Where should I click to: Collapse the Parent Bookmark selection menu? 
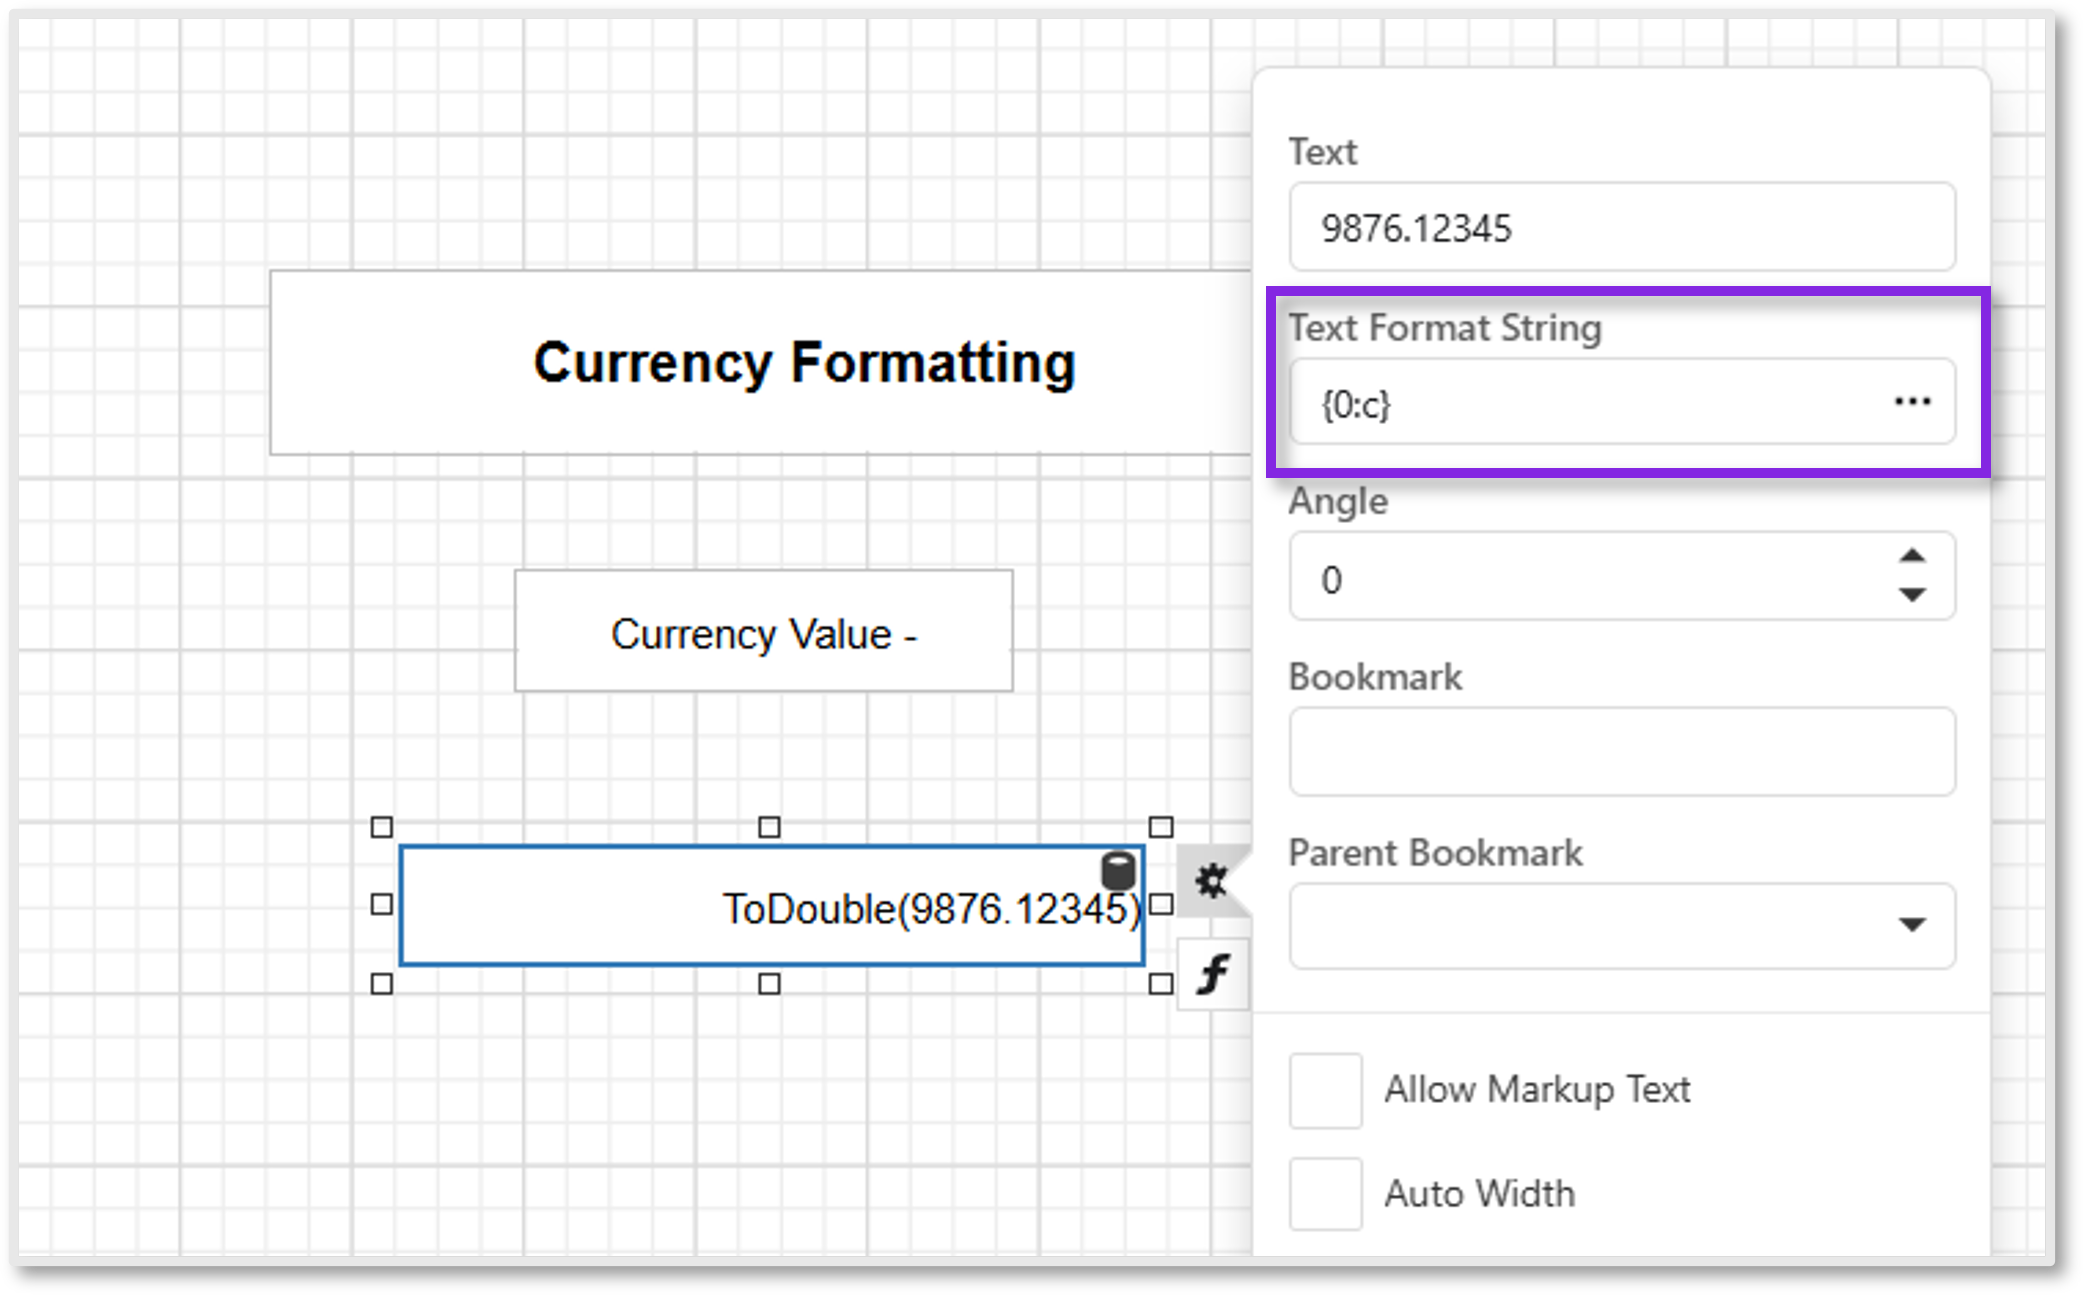pos(1913,927)
